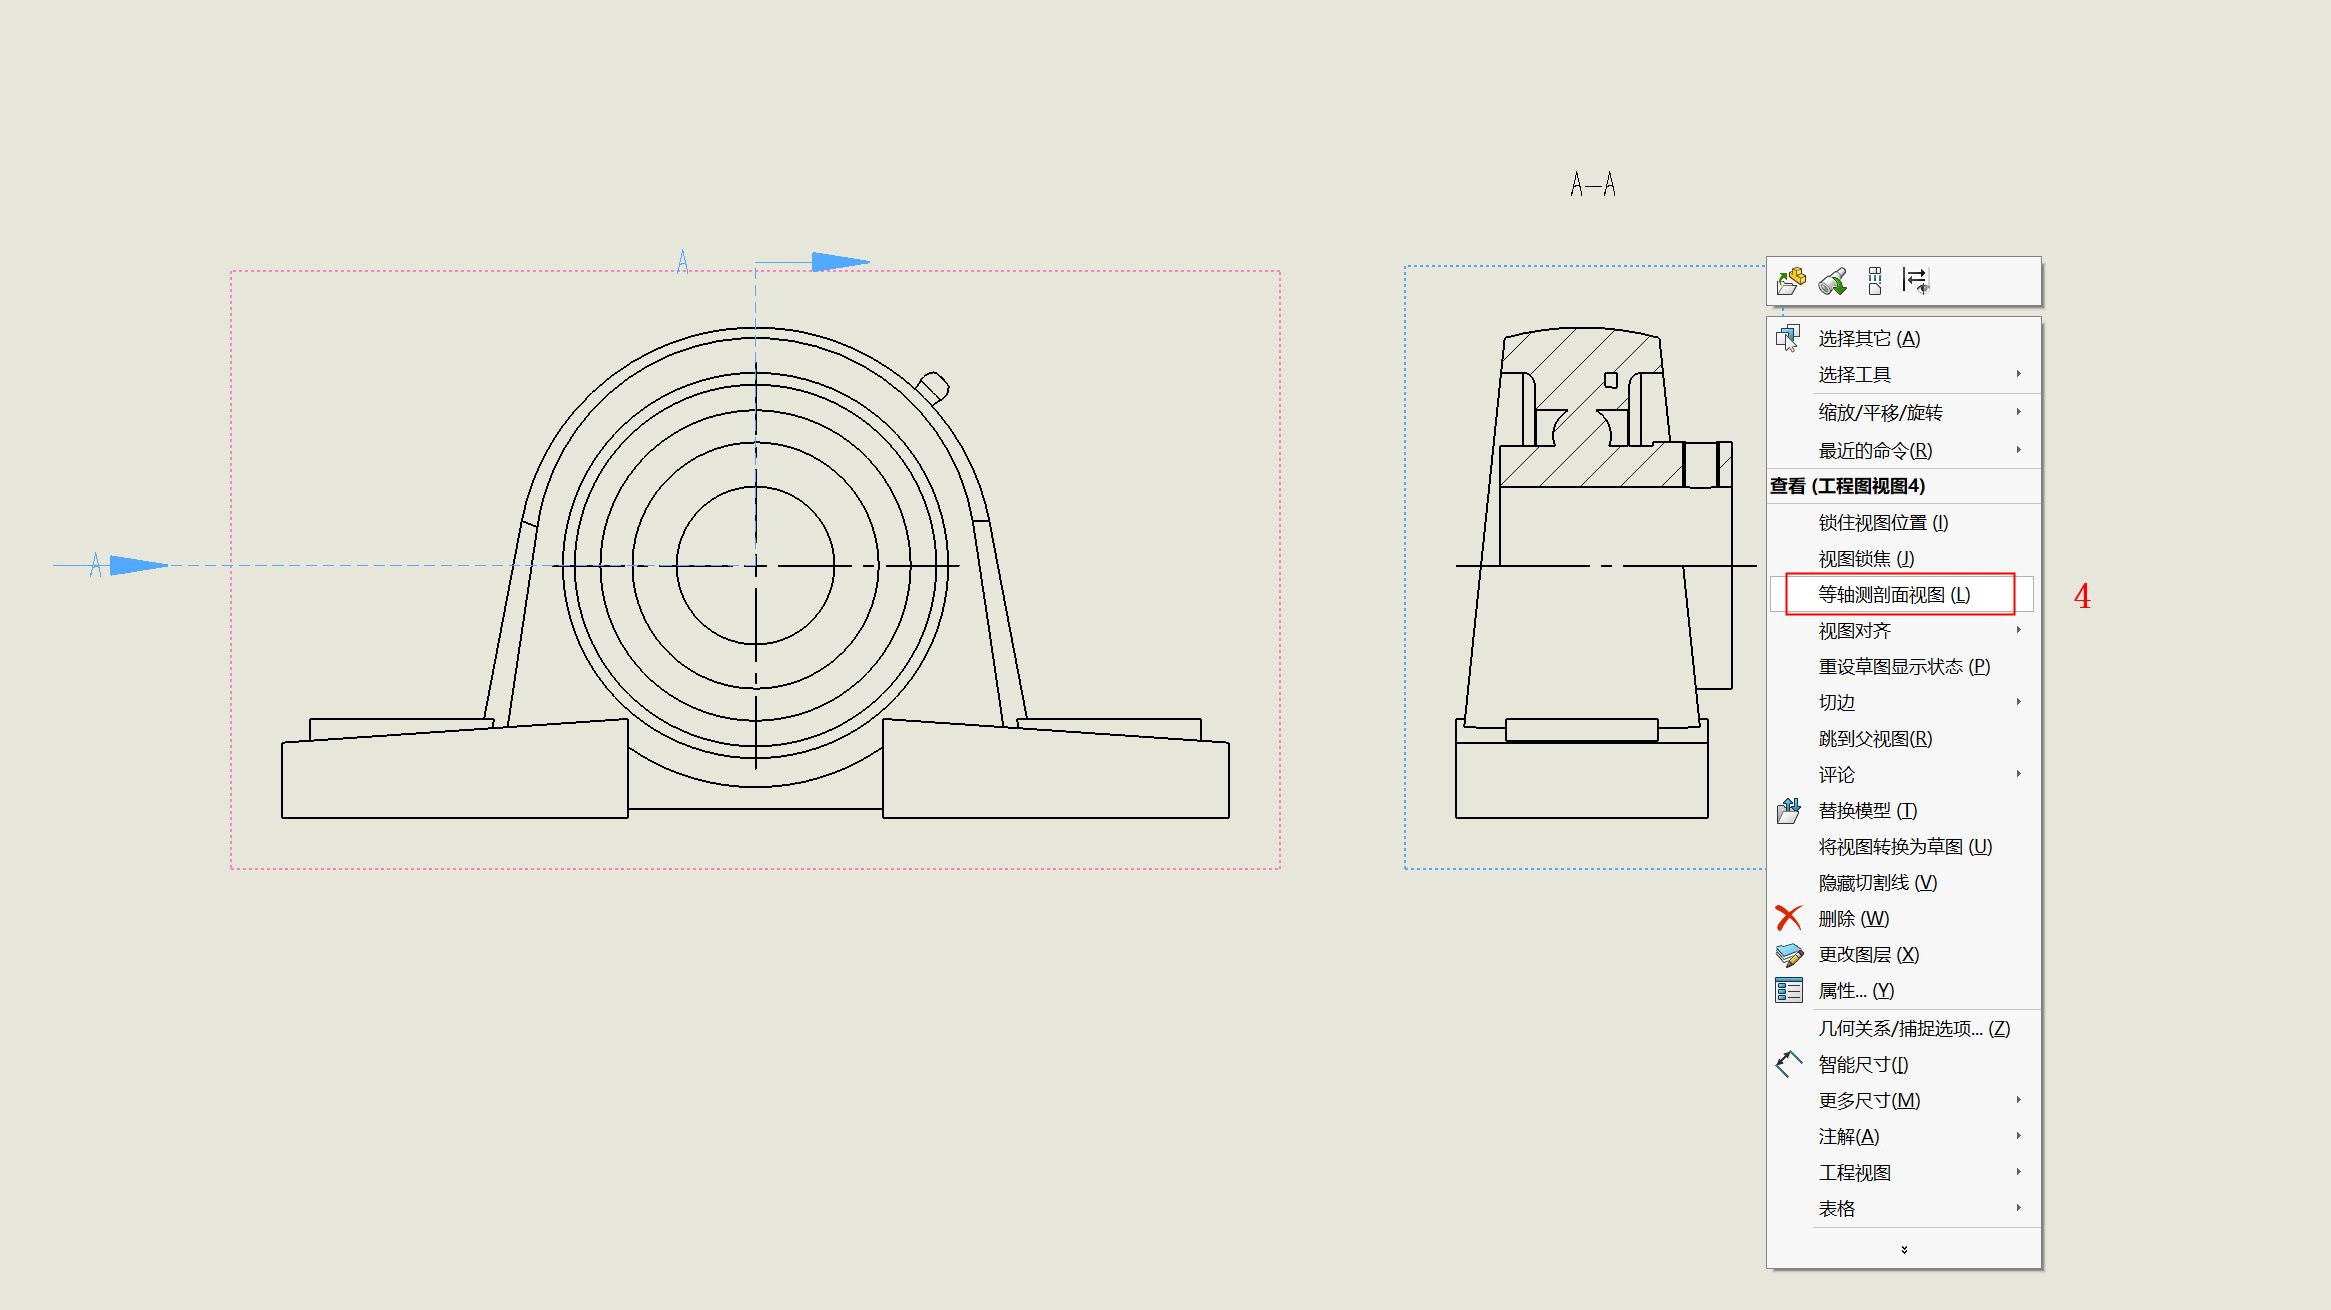Choose 等轴测剖面视图 (L) from the menu
The image size is (2331, 1310).
click(x=1892, y=594)
